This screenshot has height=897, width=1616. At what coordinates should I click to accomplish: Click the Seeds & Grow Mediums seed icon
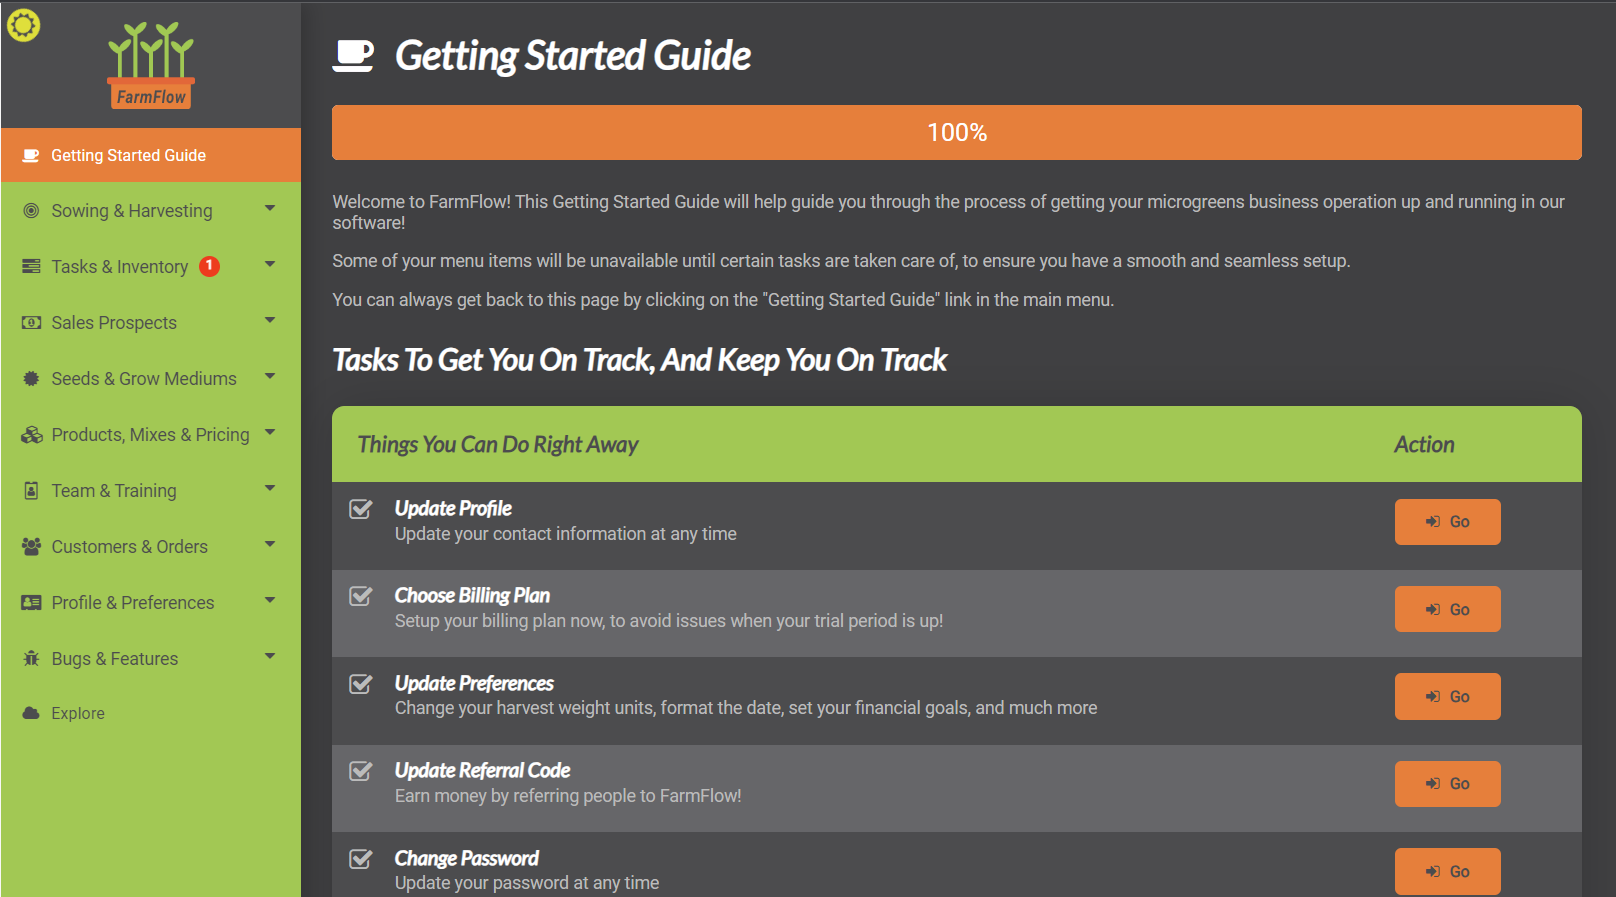[x=31, y=379]
